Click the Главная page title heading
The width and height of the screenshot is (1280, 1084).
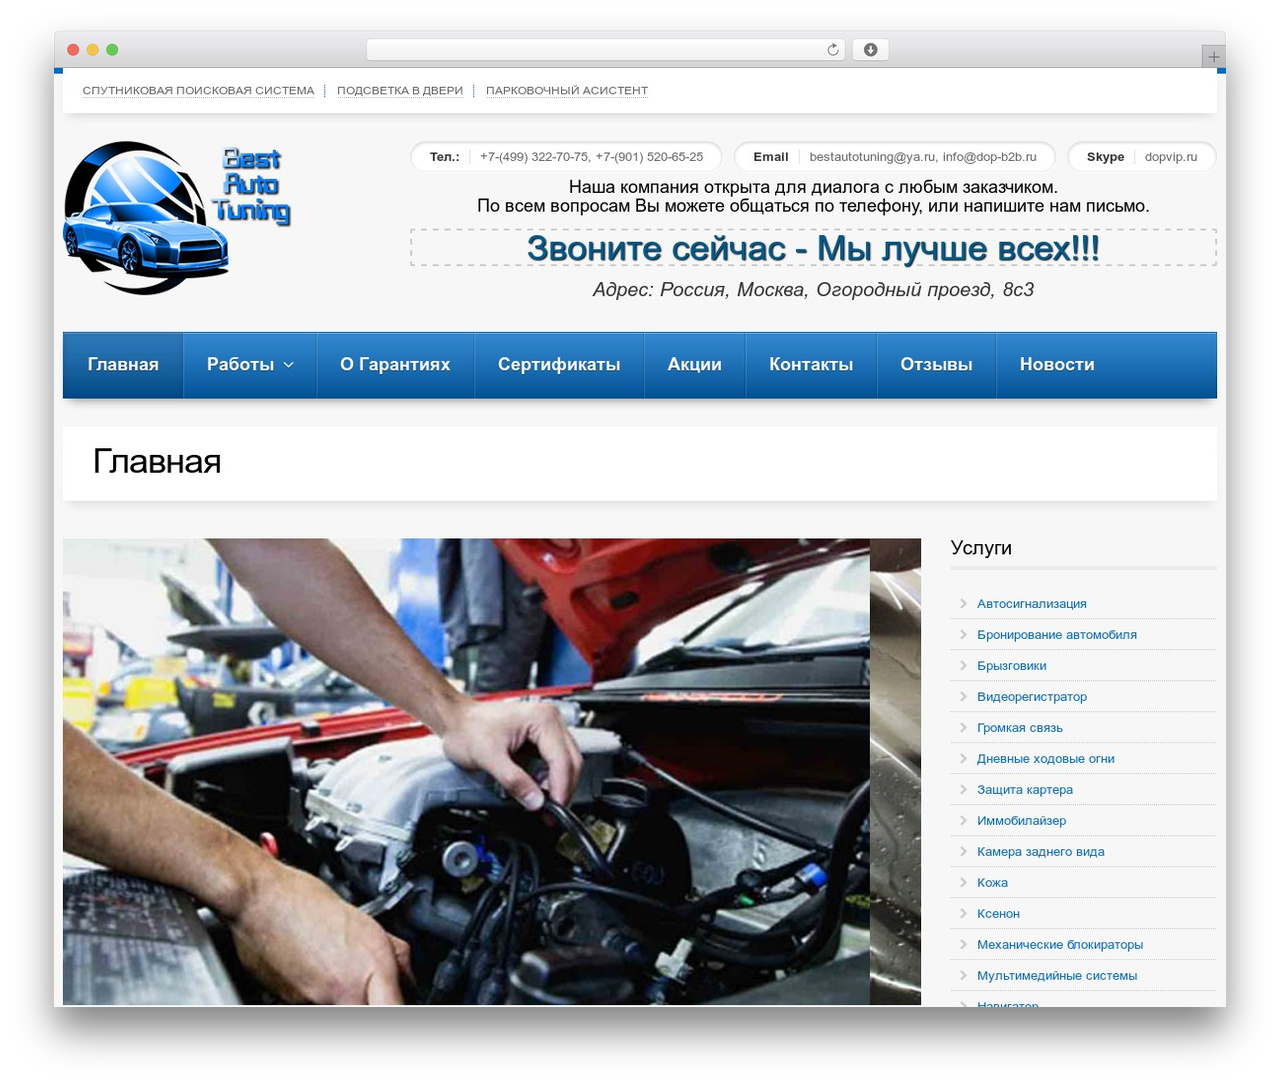[x=157, y=462]
